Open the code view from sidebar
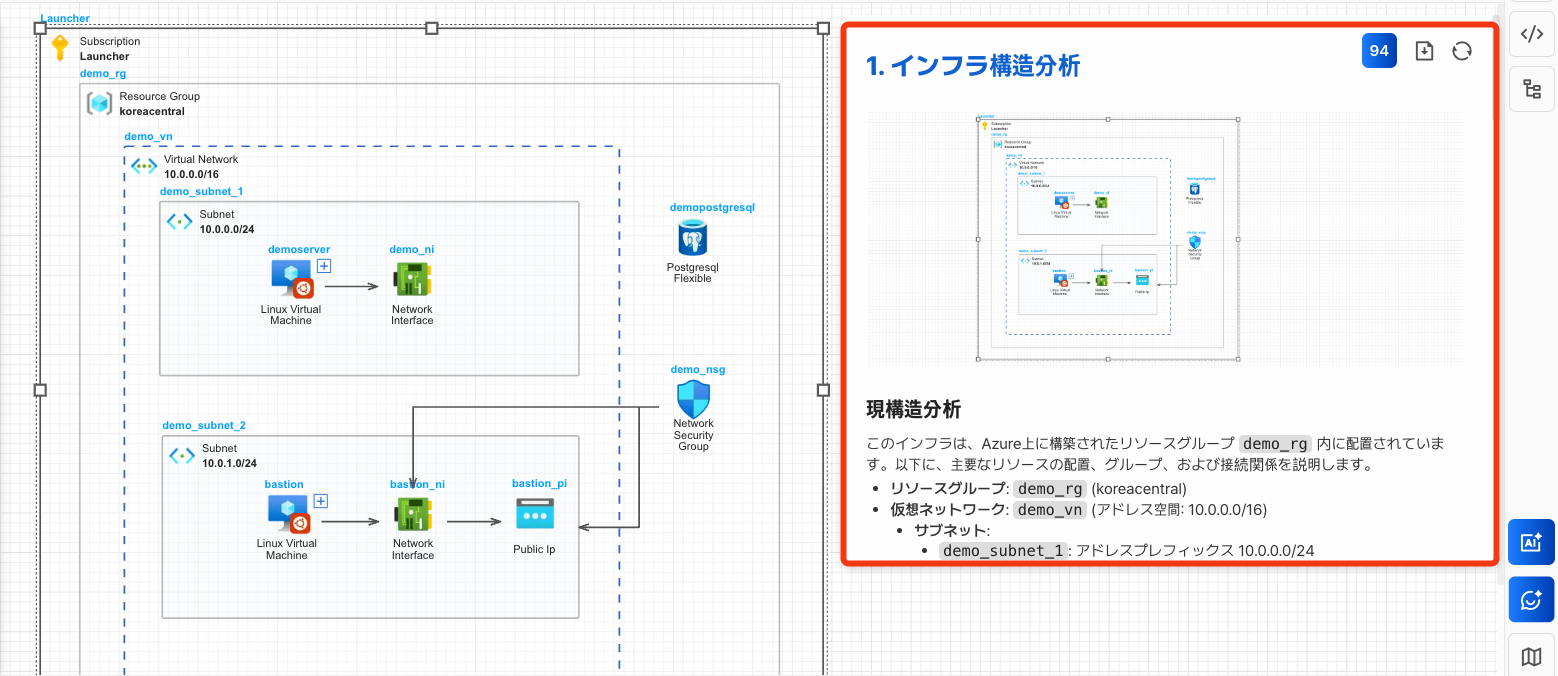 (1531, 35)
